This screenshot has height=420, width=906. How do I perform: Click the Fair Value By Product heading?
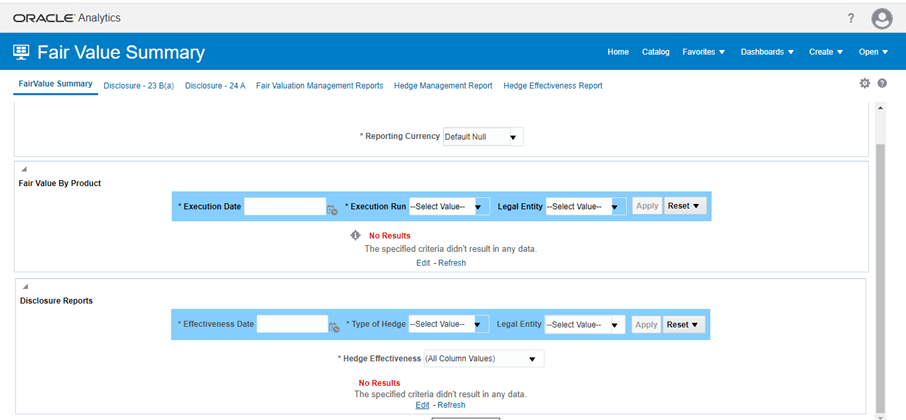click(61, 183)
